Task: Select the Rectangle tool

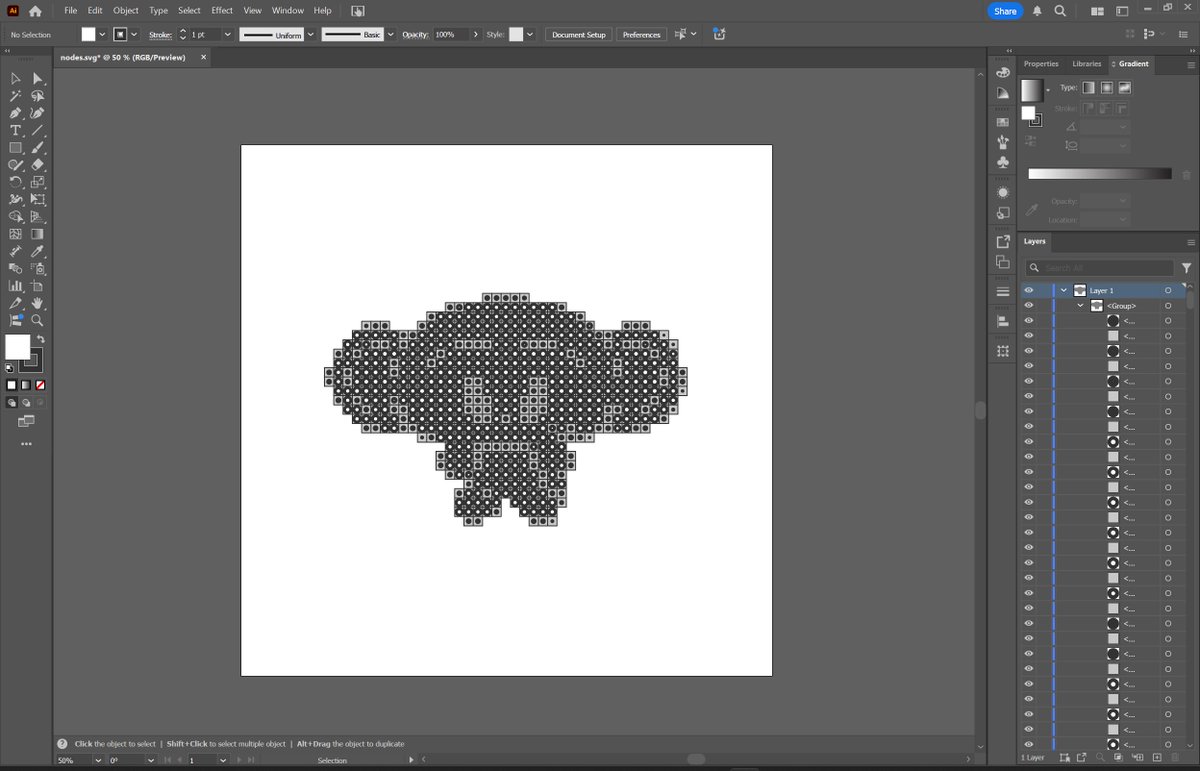Action: pyautogui.click(x=16, y=147)
